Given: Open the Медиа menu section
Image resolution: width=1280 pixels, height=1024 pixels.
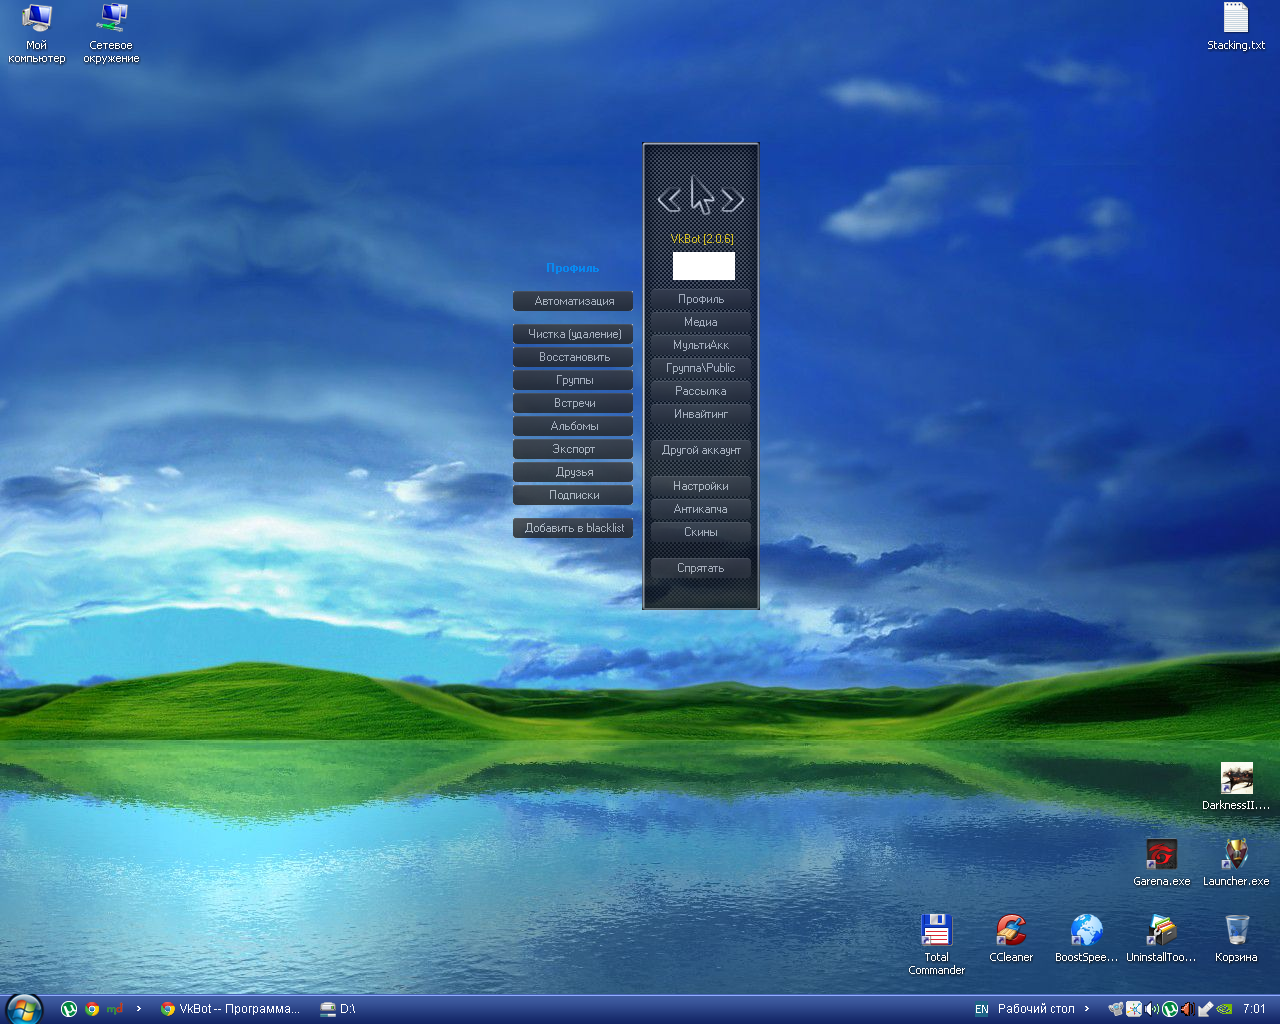Looking at the screenshot, I should 700,322.
